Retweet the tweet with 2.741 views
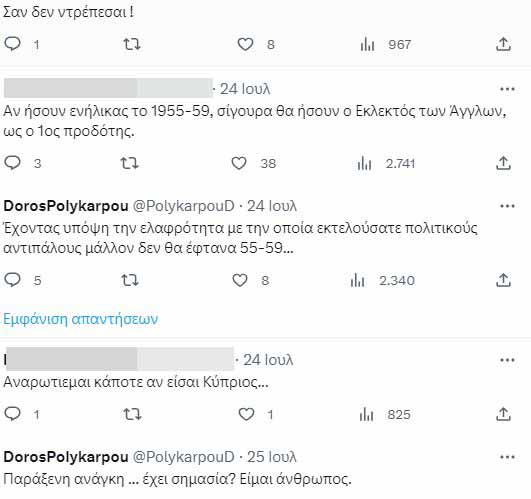Screen dimensions: 531x499 point(130,164)
